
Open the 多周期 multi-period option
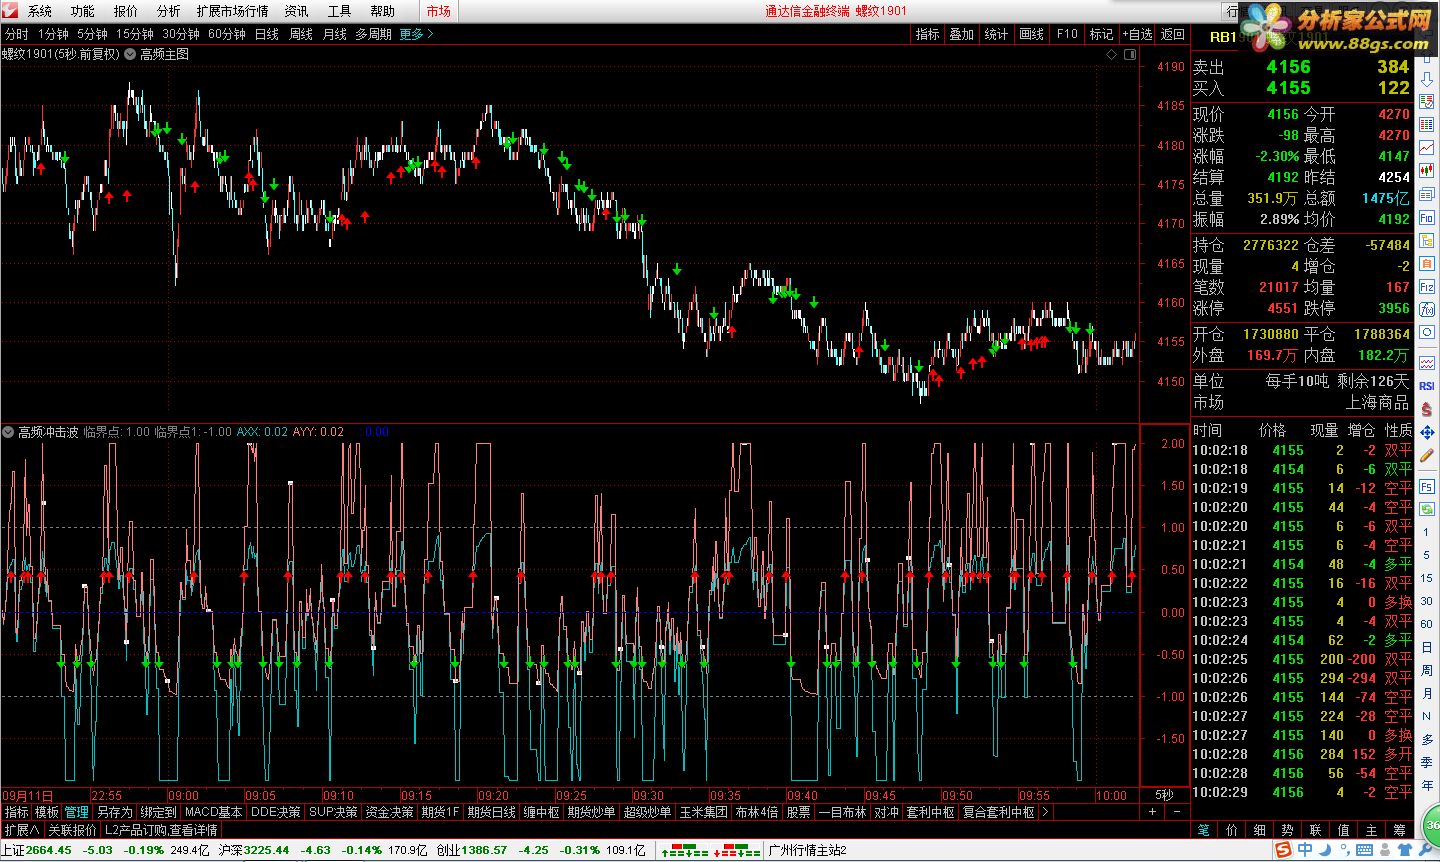(373, 34)
